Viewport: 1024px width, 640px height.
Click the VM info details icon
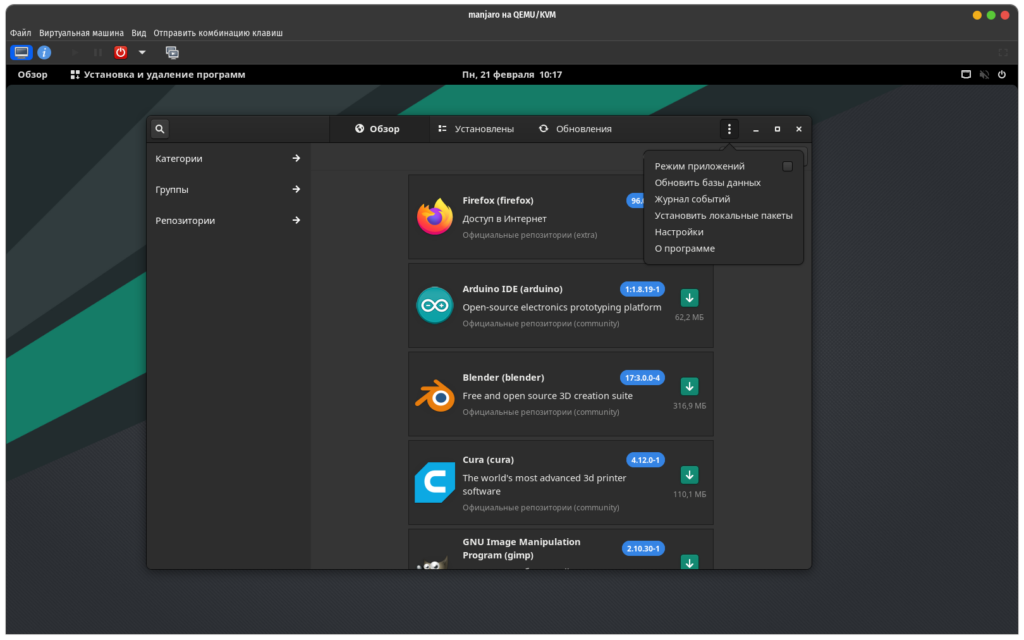(x=44, y=52)
